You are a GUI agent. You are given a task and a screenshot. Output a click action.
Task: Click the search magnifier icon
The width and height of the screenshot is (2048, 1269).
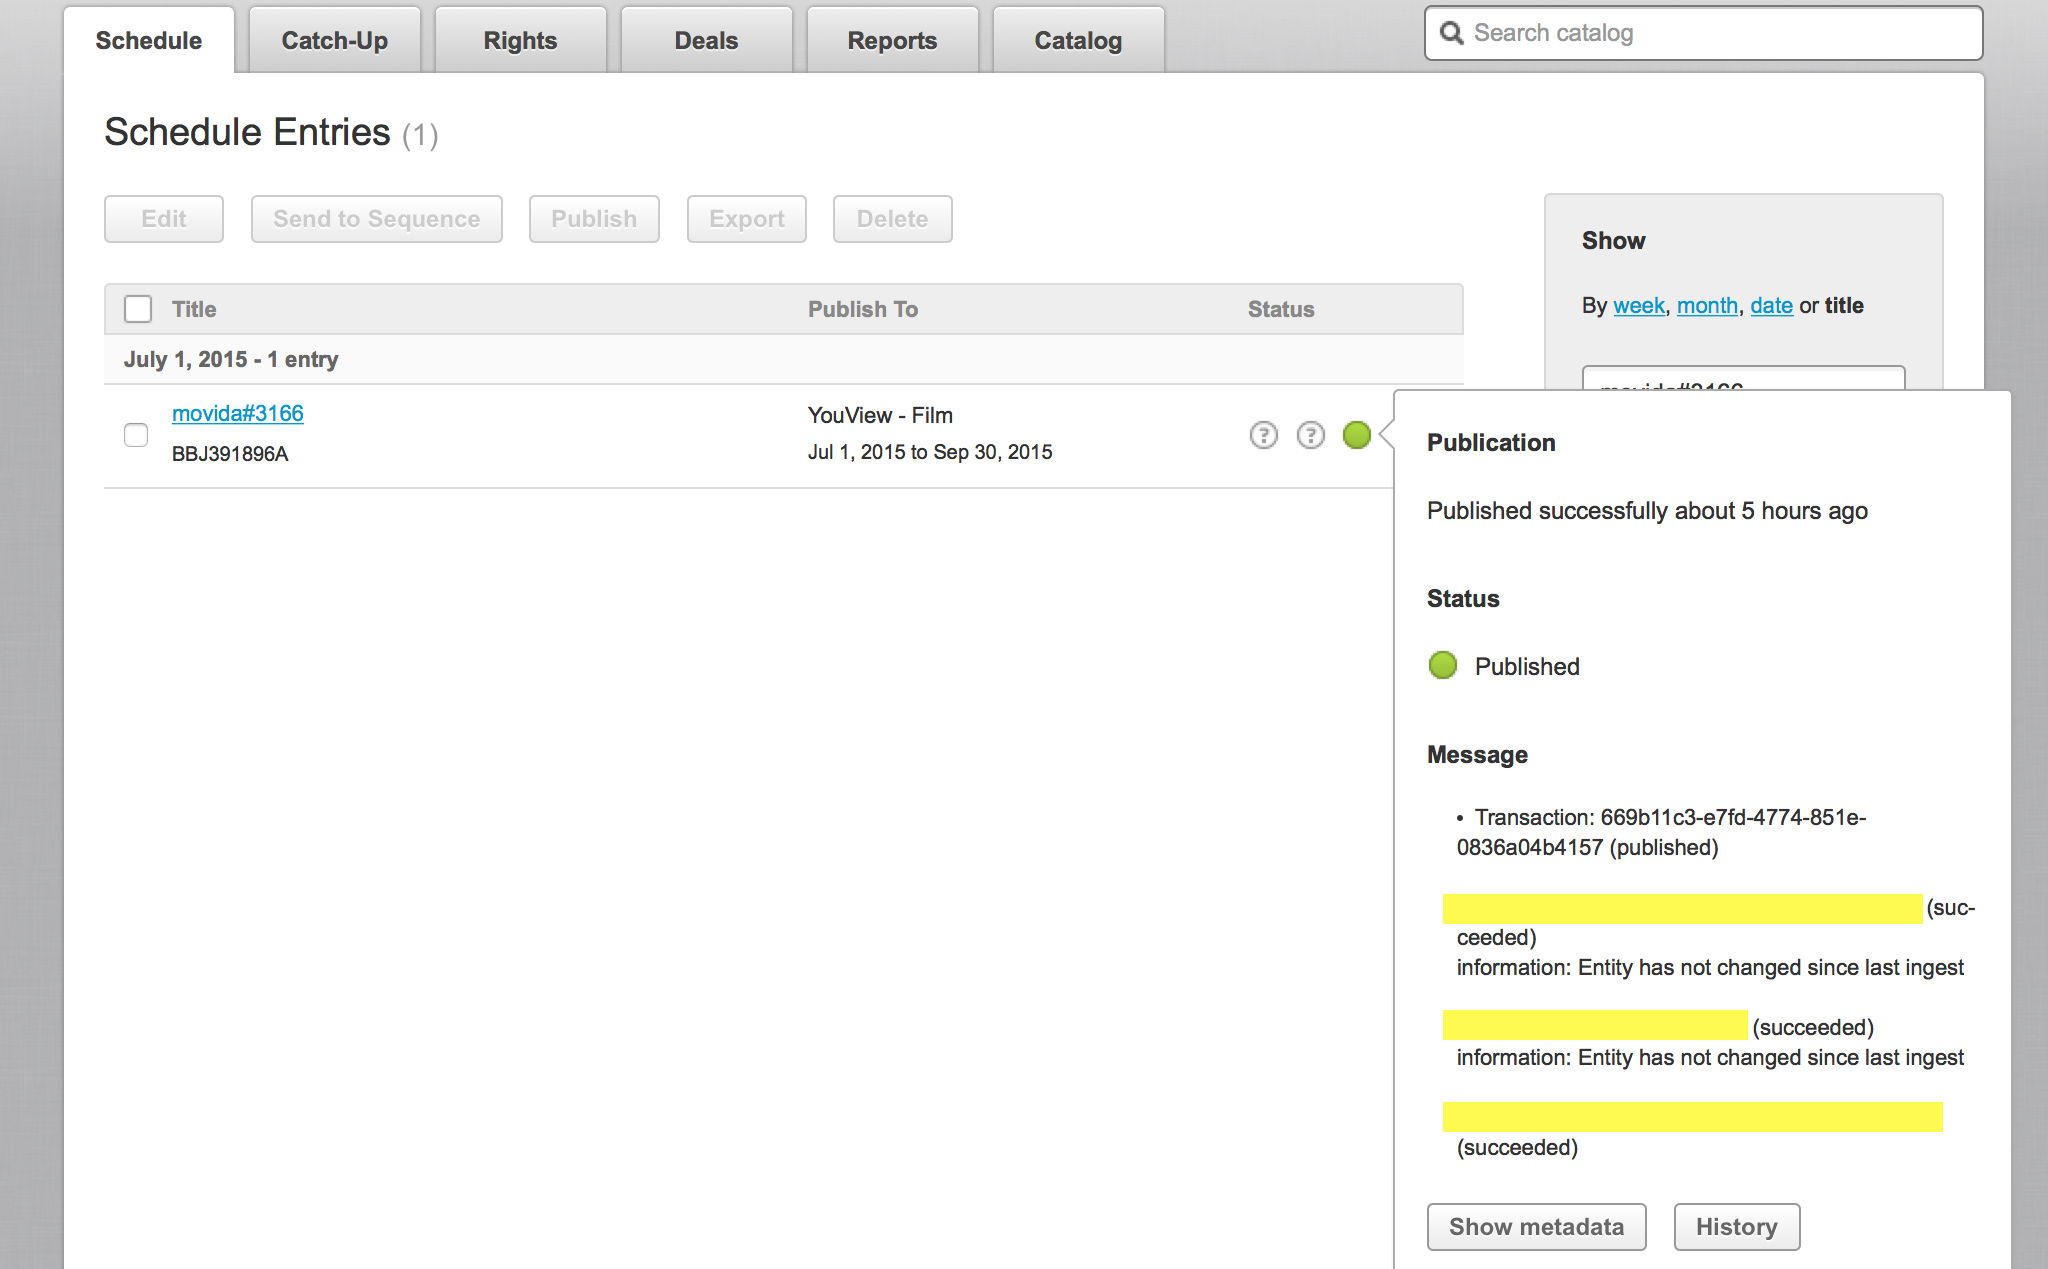(x=1451, y=33)
